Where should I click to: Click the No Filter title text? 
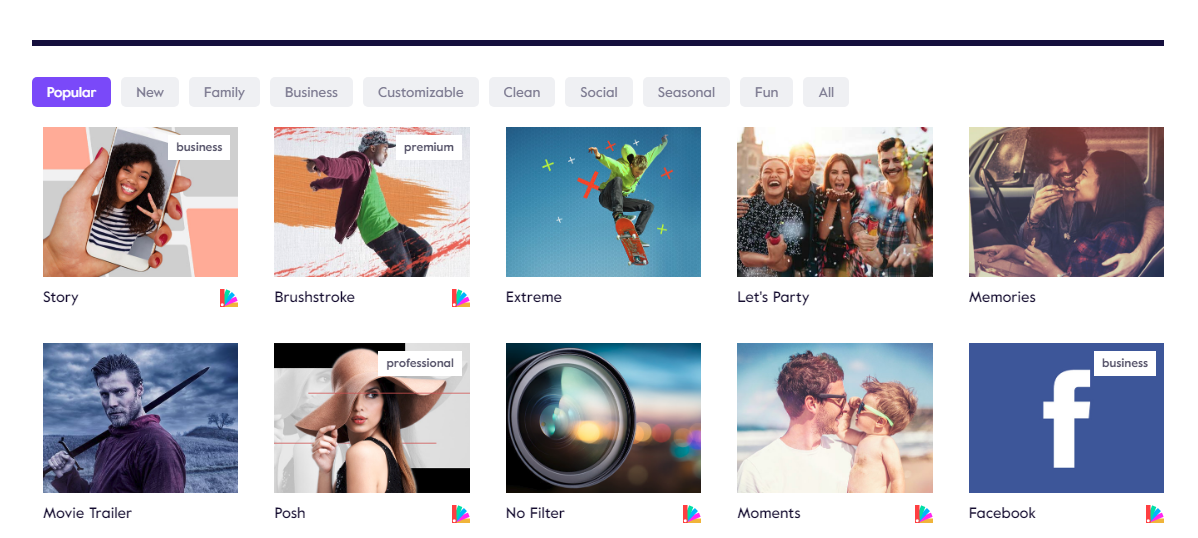click(x=535, y=513)
